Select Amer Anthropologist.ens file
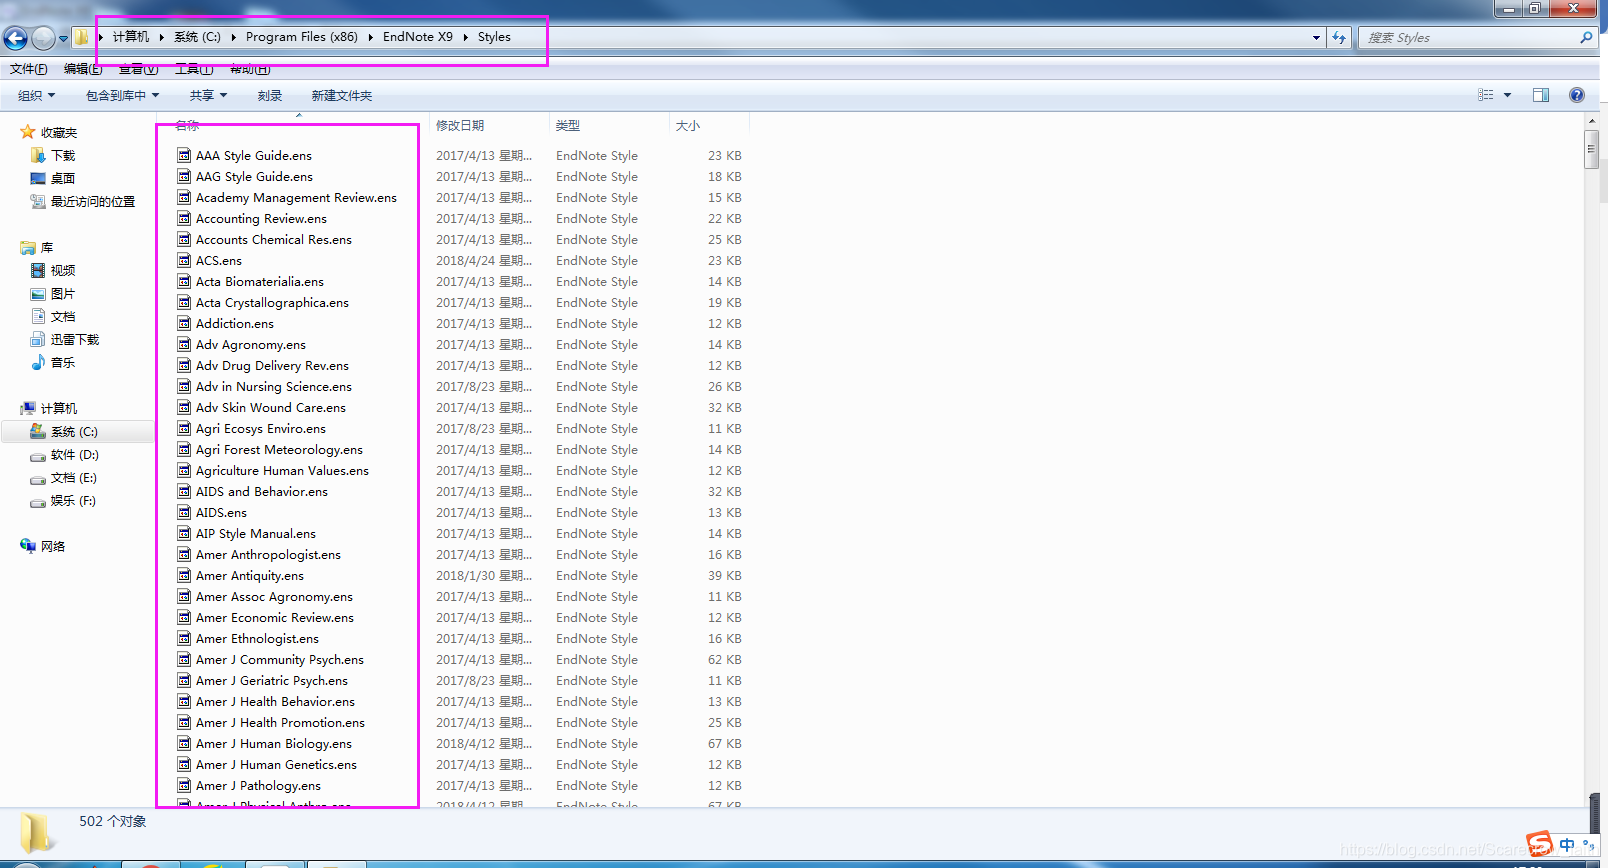 [268, 554]
